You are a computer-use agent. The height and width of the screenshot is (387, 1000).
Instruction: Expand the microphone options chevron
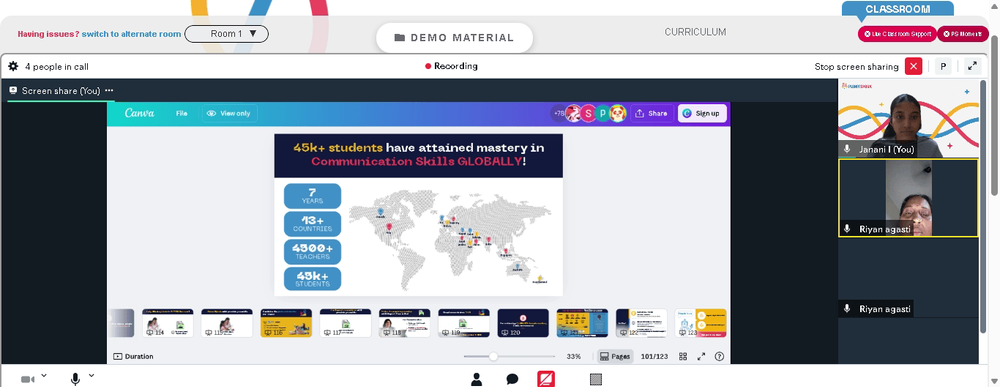91,376
